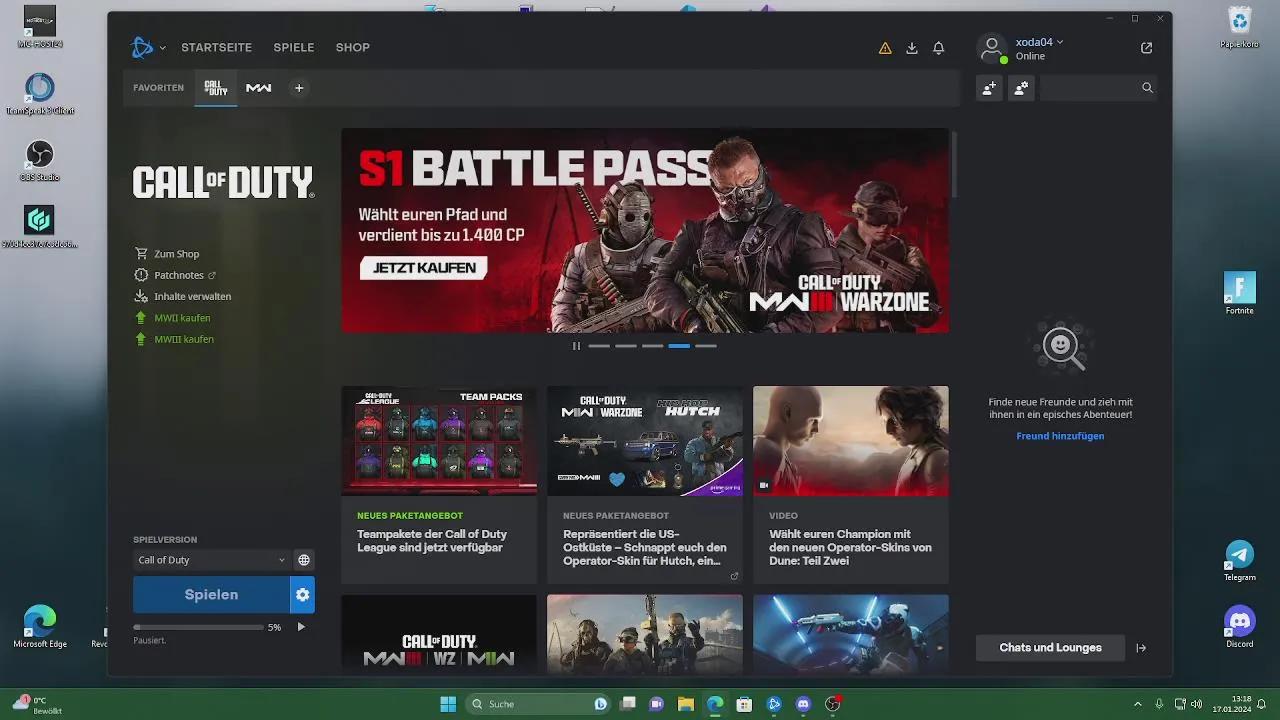Select the third carousel indicator
This screenshot has height=720, width=1280.
[x=653, y=346]
